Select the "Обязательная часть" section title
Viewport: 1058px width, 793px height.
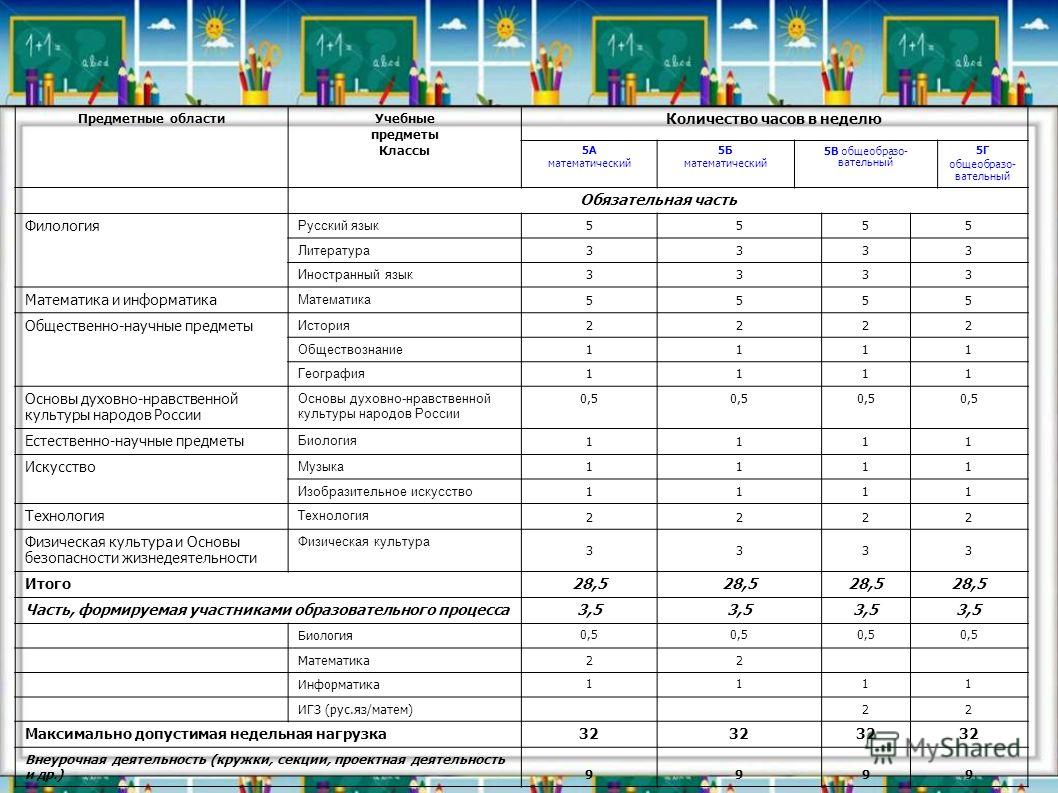[x=659, y=200]
